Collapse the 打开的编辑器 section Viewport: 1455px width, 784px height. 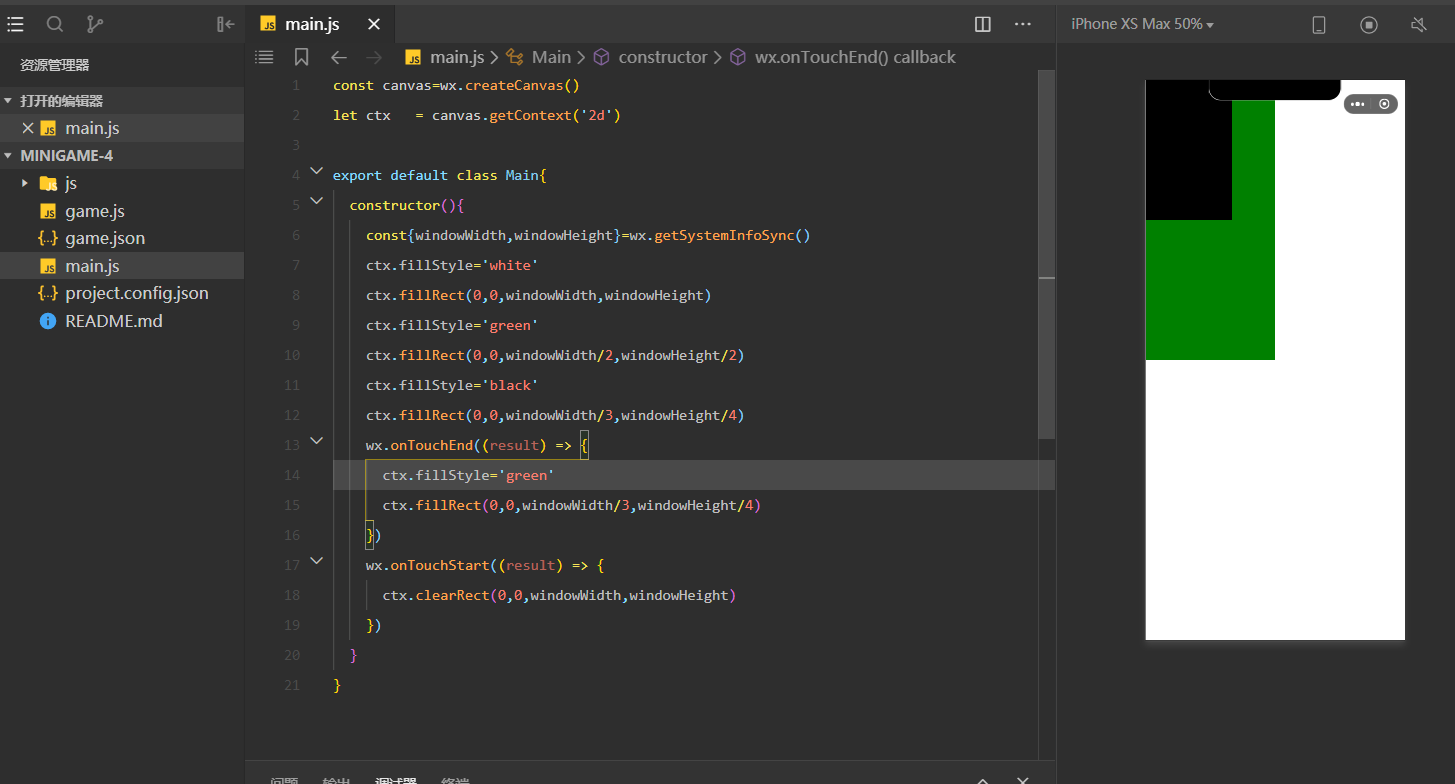coord(9,101)
